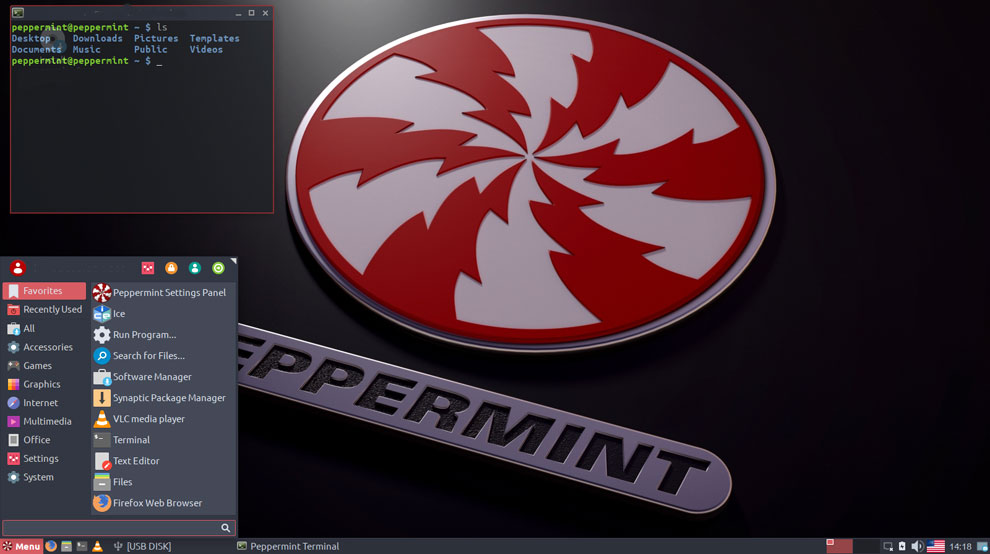
Task: Click the orange lock screen icon
Action: coord(171,268)
